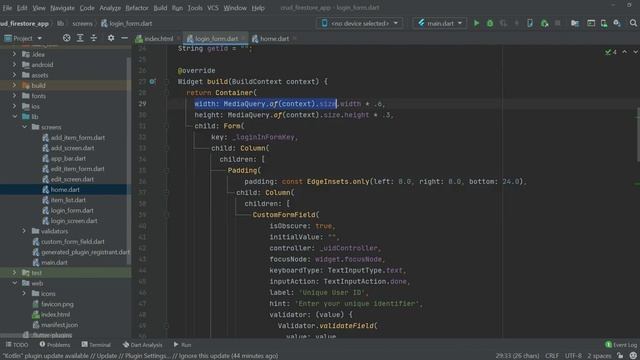Select custom_form_field.dart in project tree
640x360 pixels.
(72, 242)
